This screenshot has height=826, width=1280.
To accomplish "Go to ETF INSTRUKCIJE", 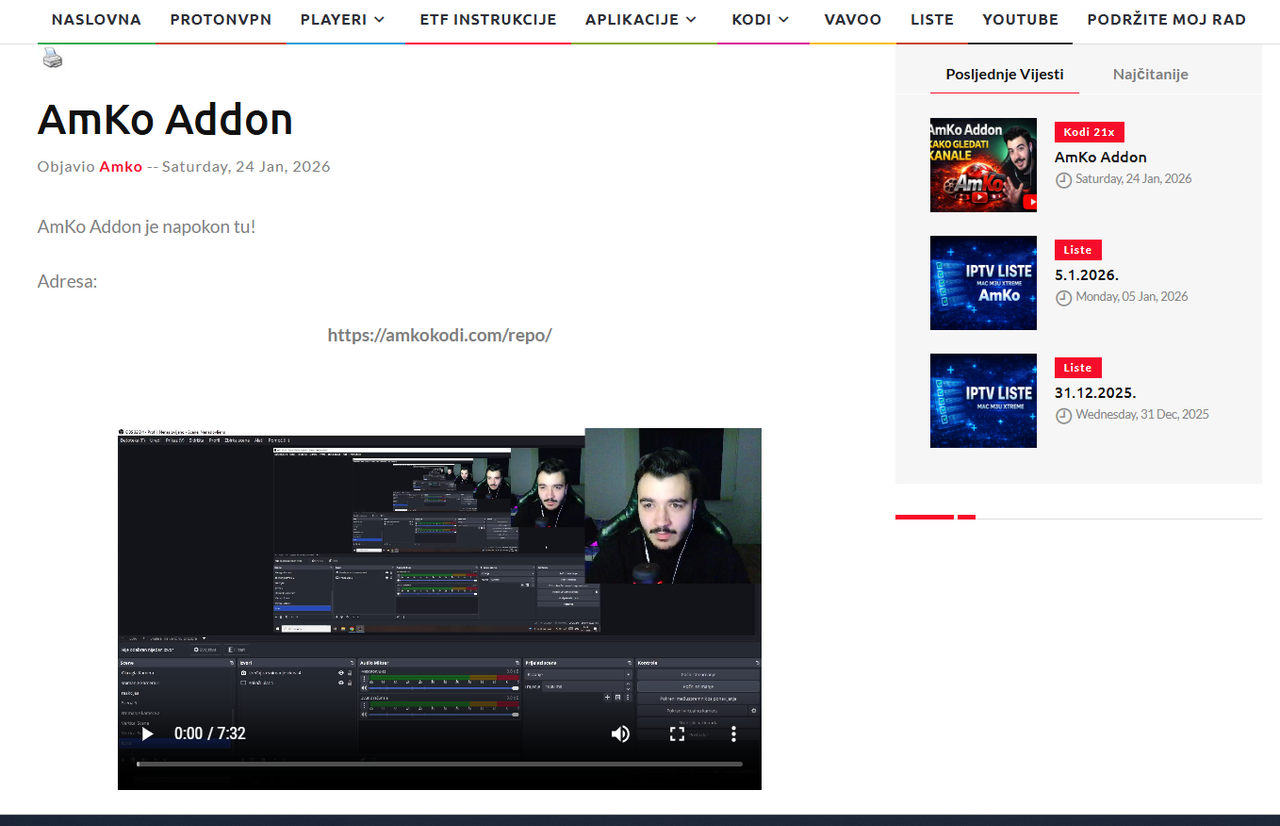I will (x=488, y=20).
